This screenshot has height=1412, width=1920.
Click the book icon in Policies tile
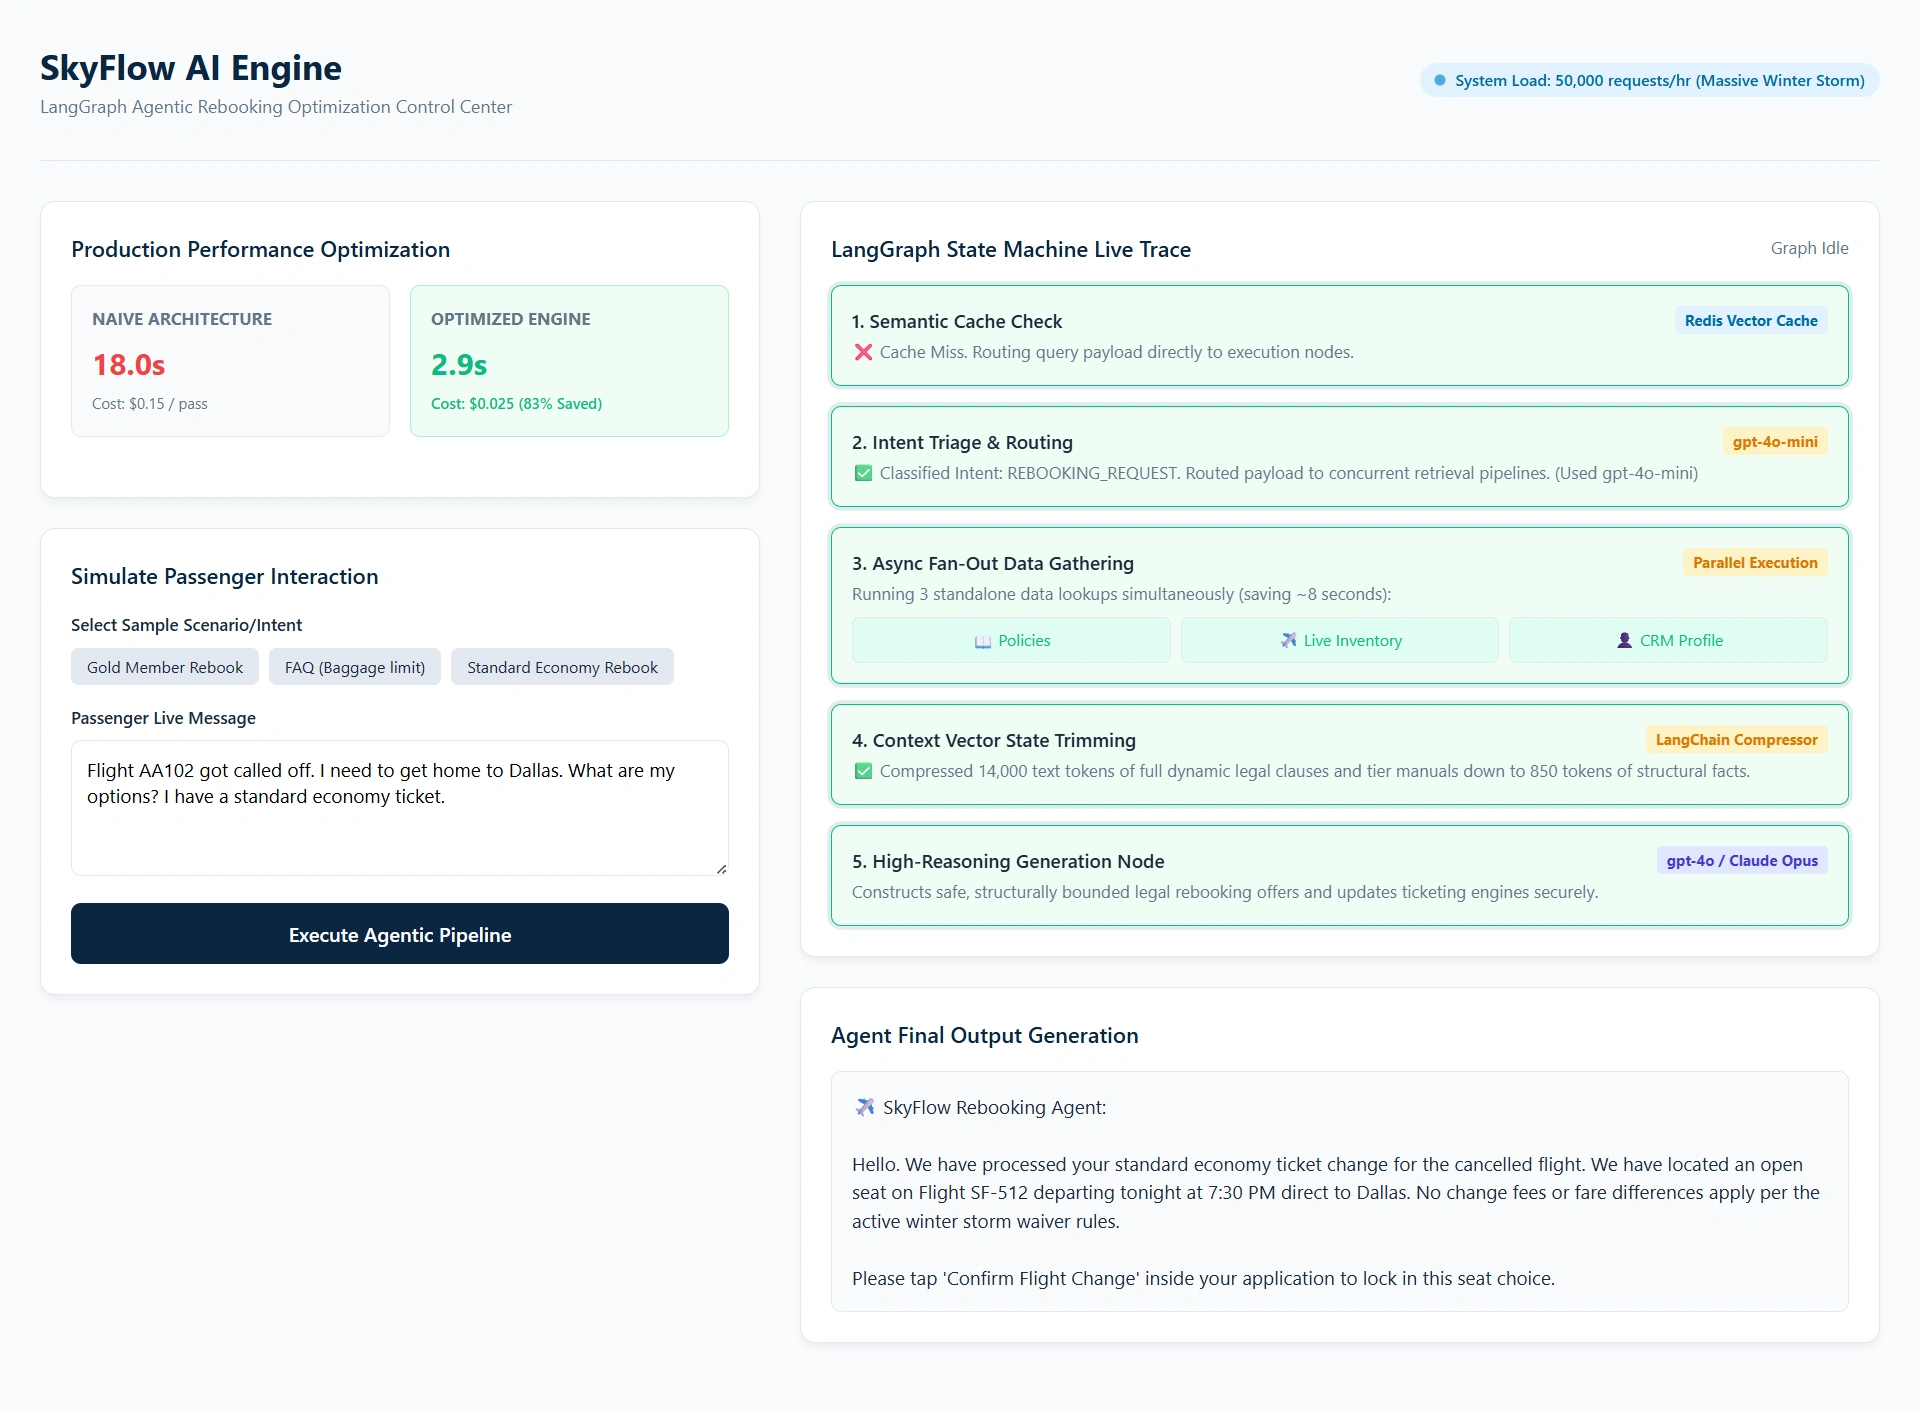(x=982, y=641)
